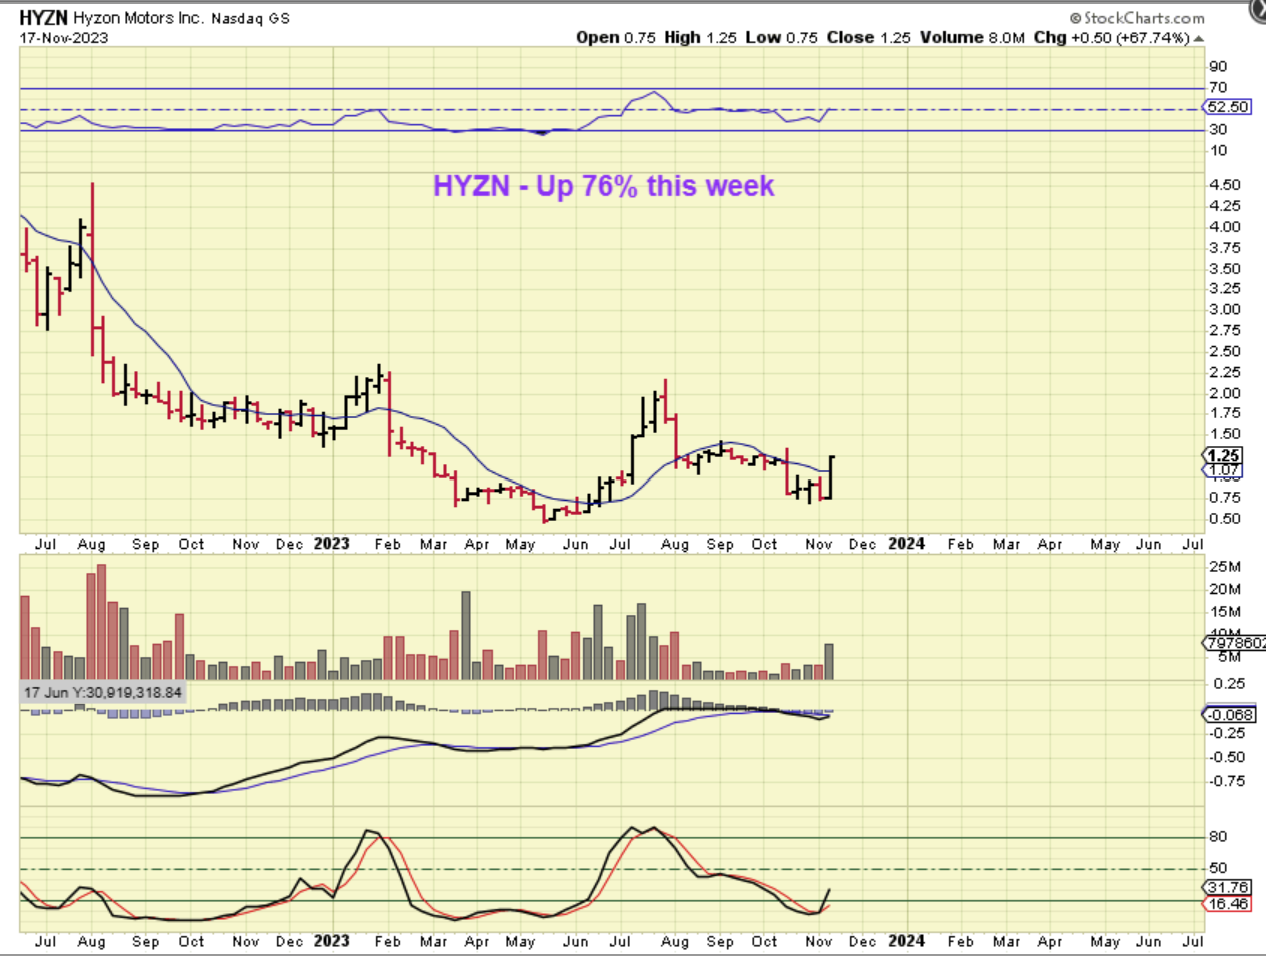This screenshot has width=1266, height=957.
Task: Click the 2024 label under the price chart
Action: tap(906, 544)
